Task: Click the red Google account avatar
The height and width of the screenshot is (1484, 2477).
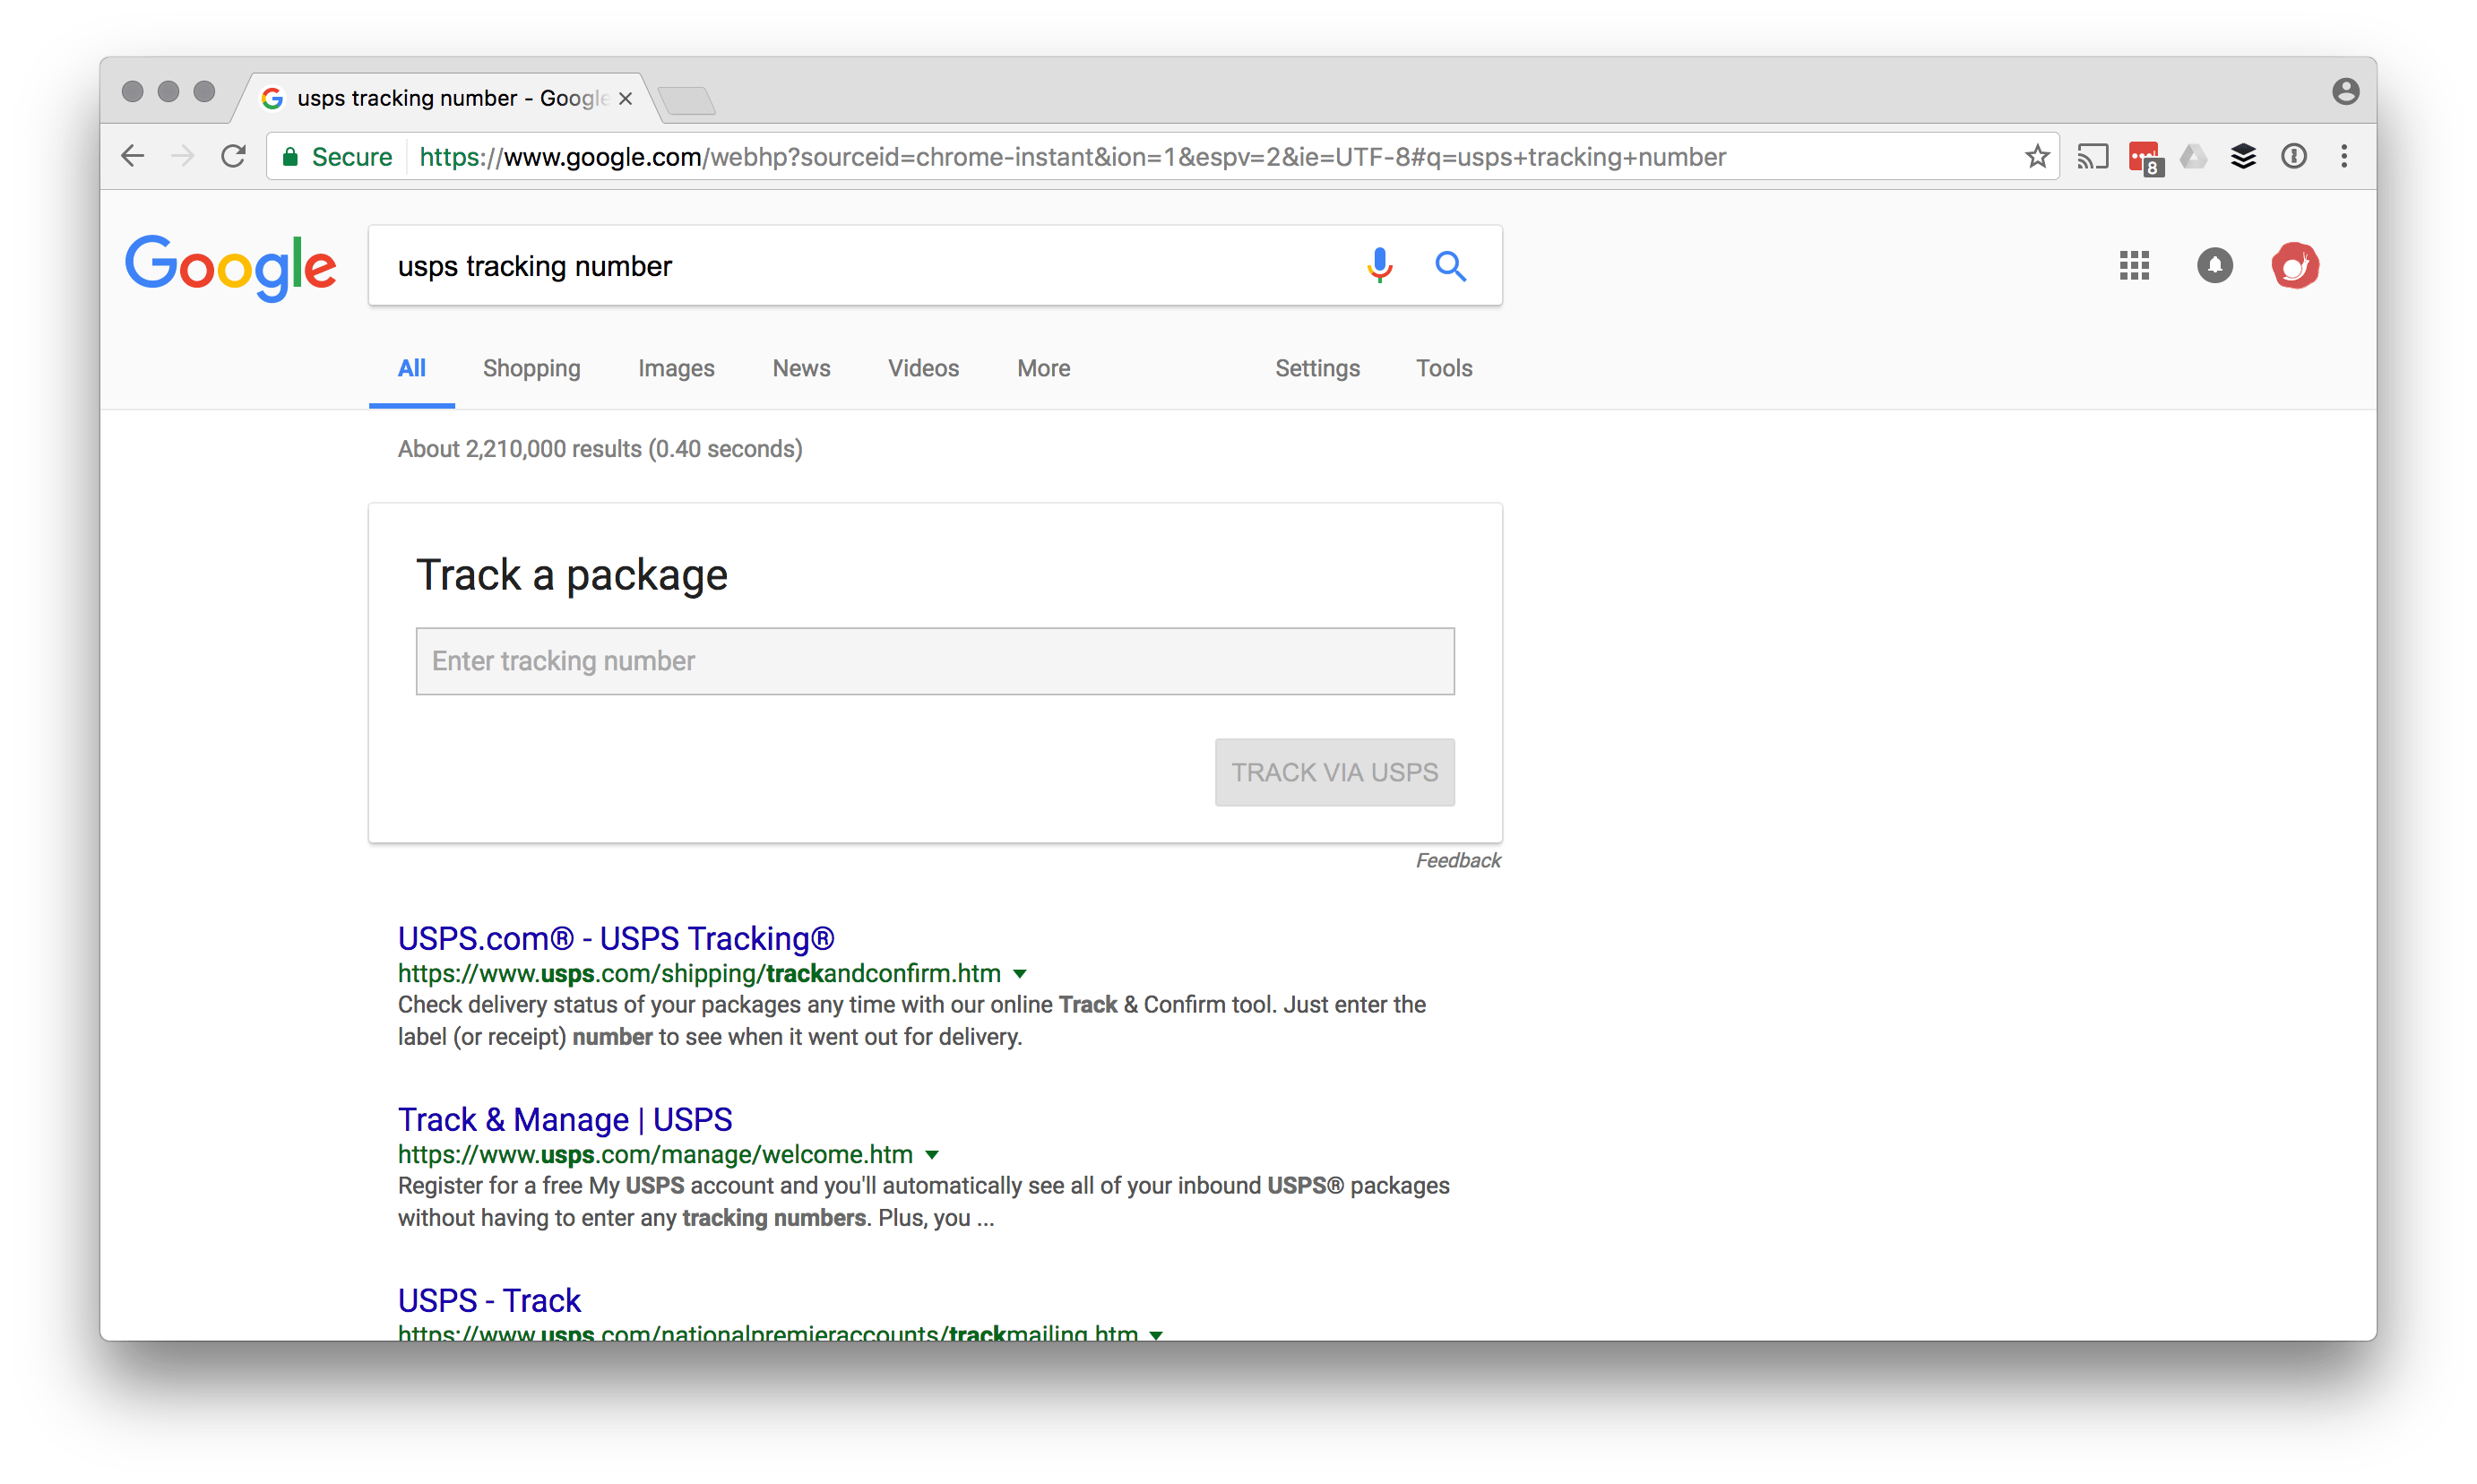Action: [x=2294, y=266]
